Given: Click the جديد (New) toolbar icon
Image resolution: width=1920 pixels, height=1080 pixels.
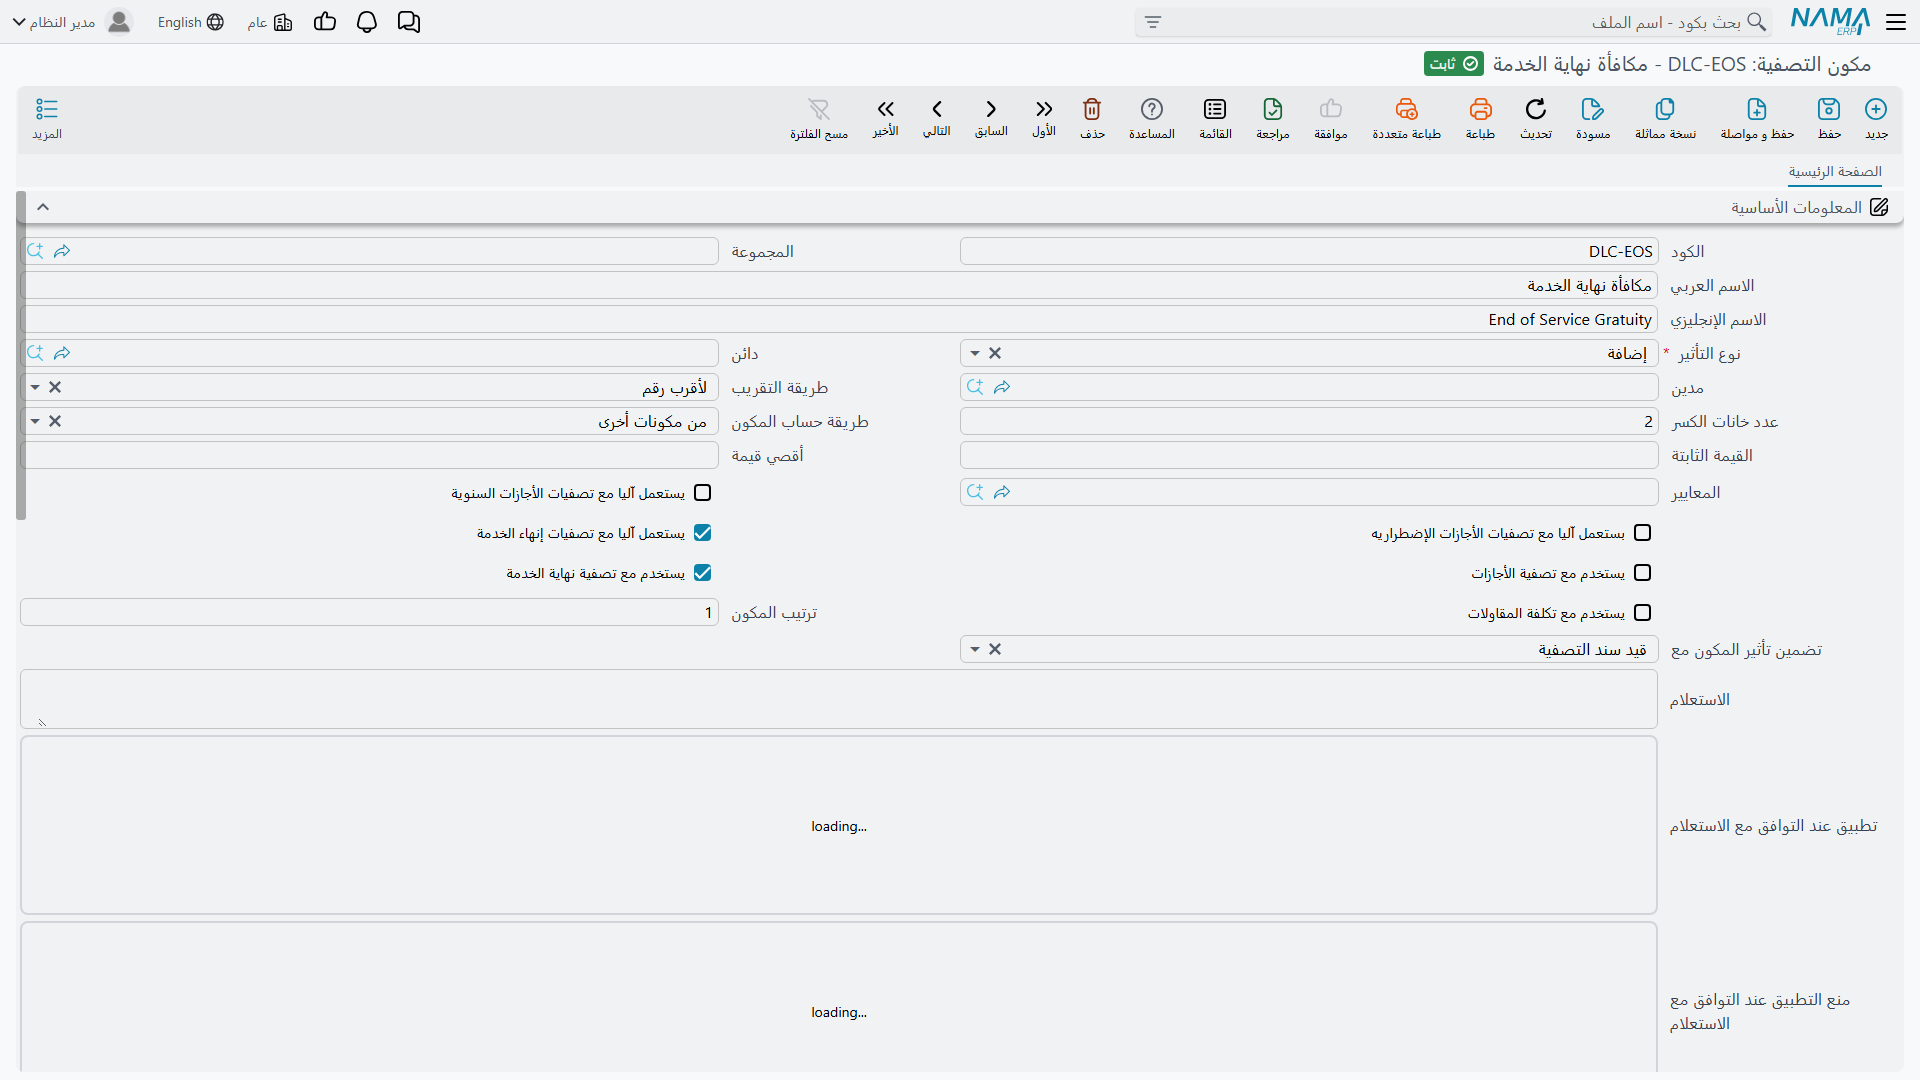Looking at the screenshot, I should [x=1876, y=109].
